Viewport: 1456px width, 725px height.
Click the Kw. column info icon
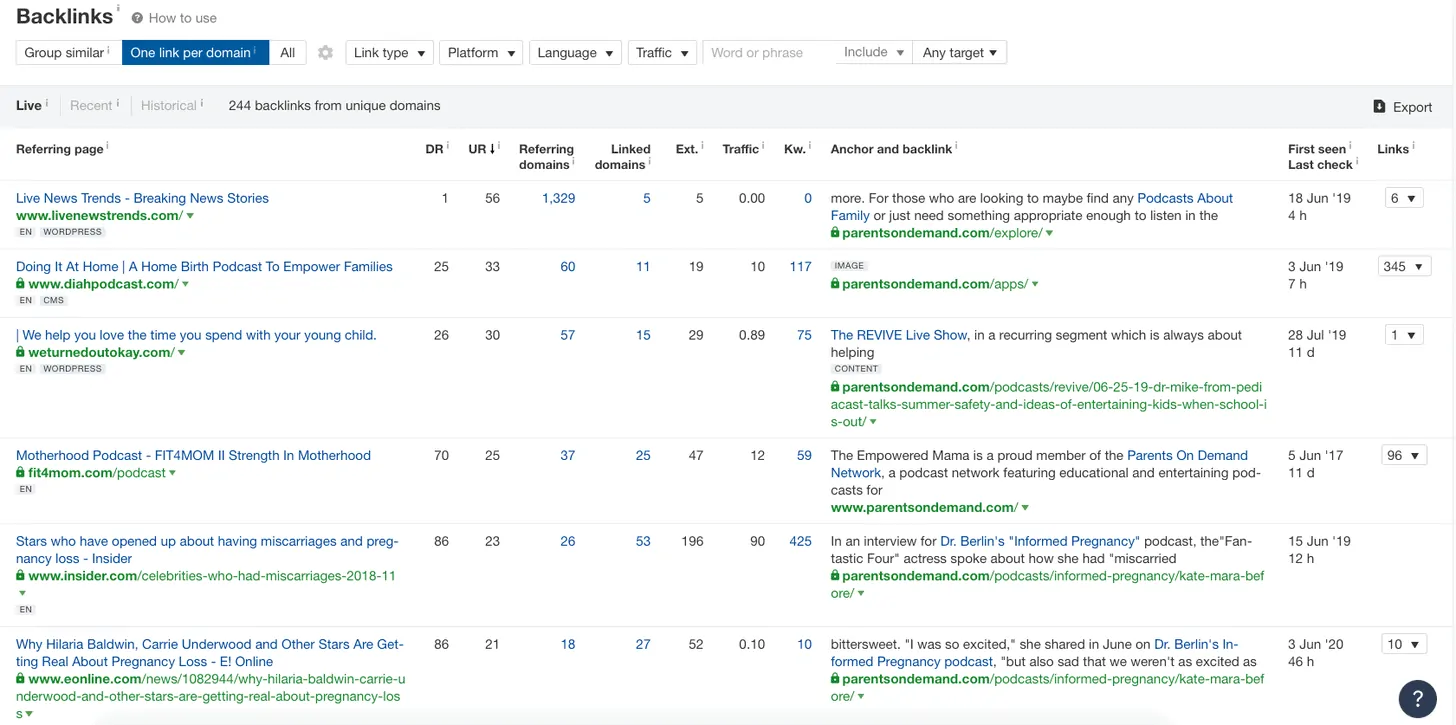pyautogui.click(x=809, y=146)
